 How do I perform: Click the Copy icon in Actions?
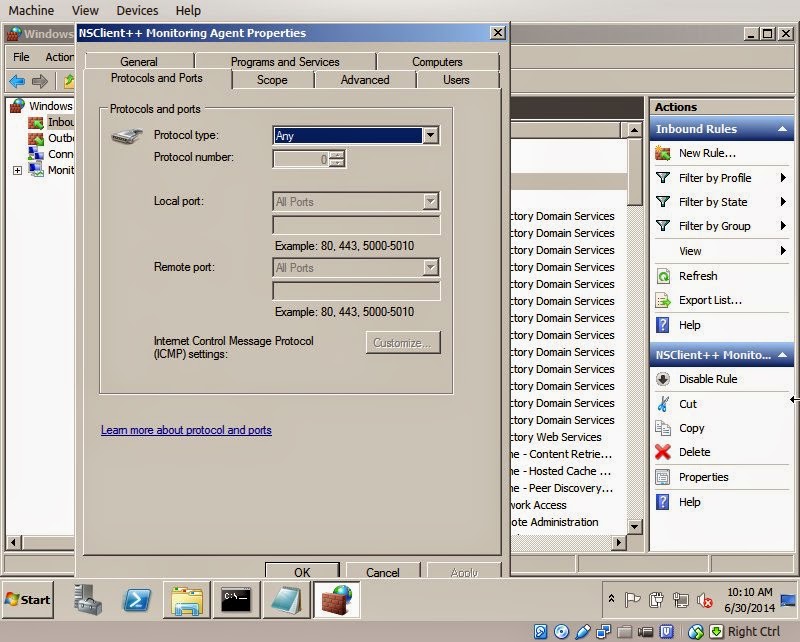click(662, 428)
